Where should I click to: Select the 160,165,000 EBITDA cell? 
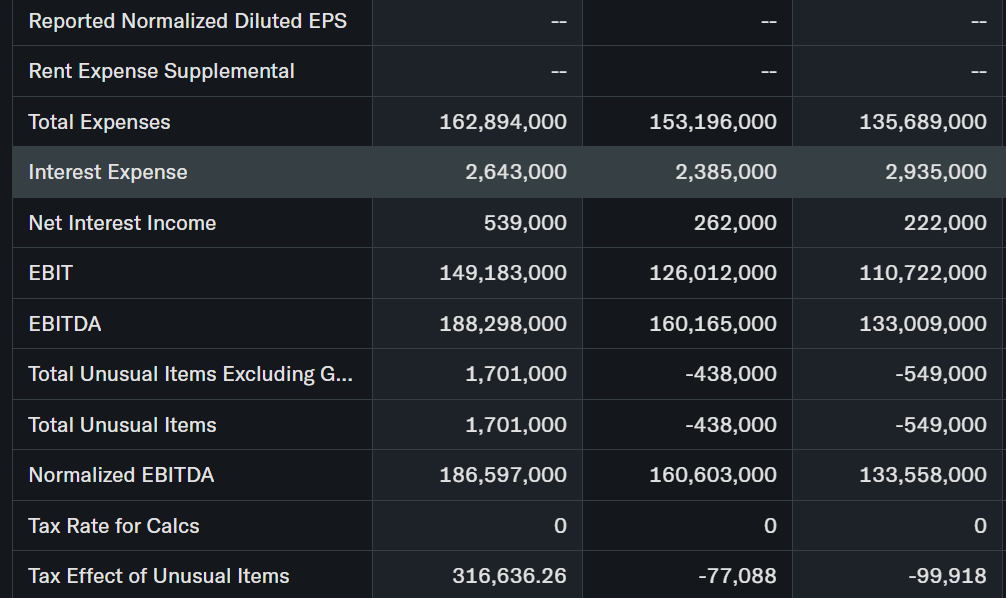[x=712, y=324]
